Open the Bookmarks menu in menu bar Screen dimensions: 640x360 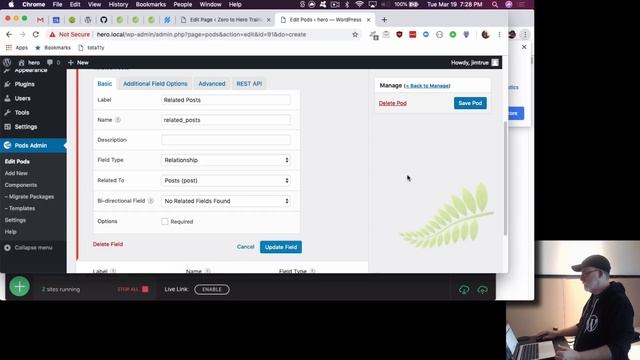(151, 4)
